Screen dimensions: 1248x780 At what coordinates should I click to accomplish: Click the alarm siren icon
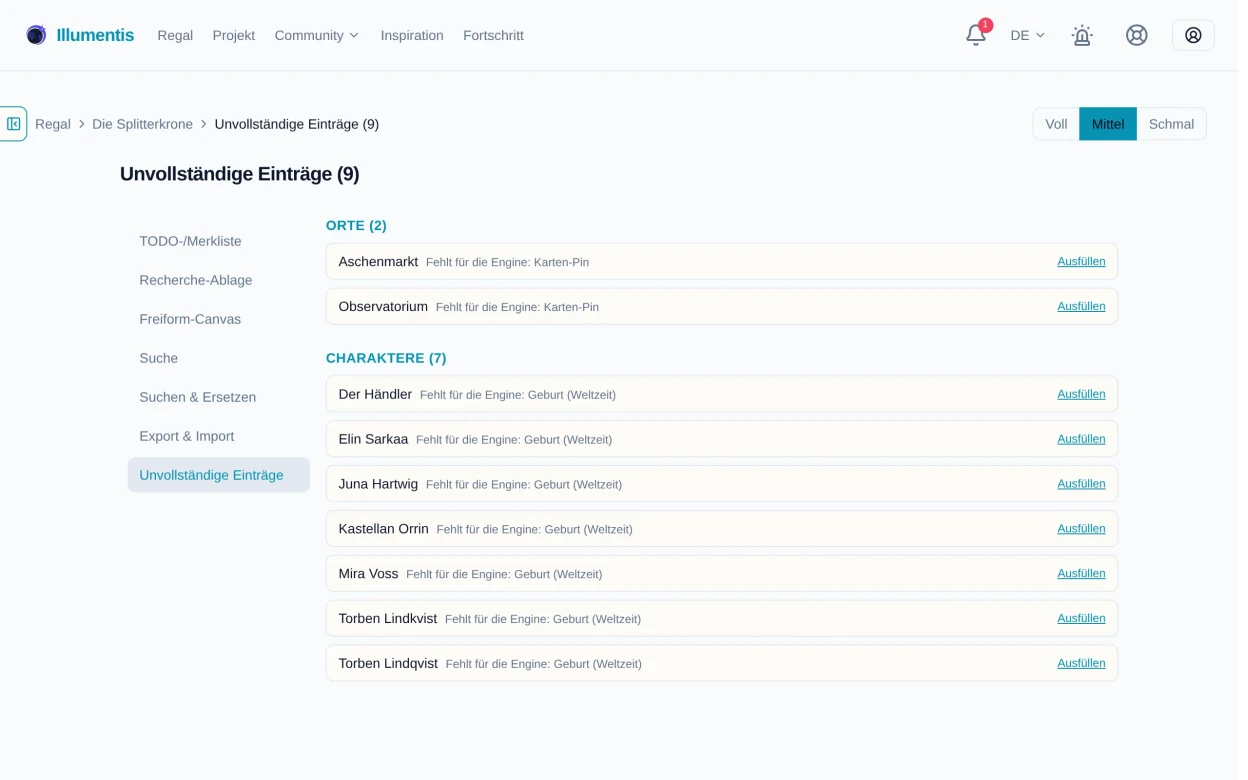tap(1082, 35)
